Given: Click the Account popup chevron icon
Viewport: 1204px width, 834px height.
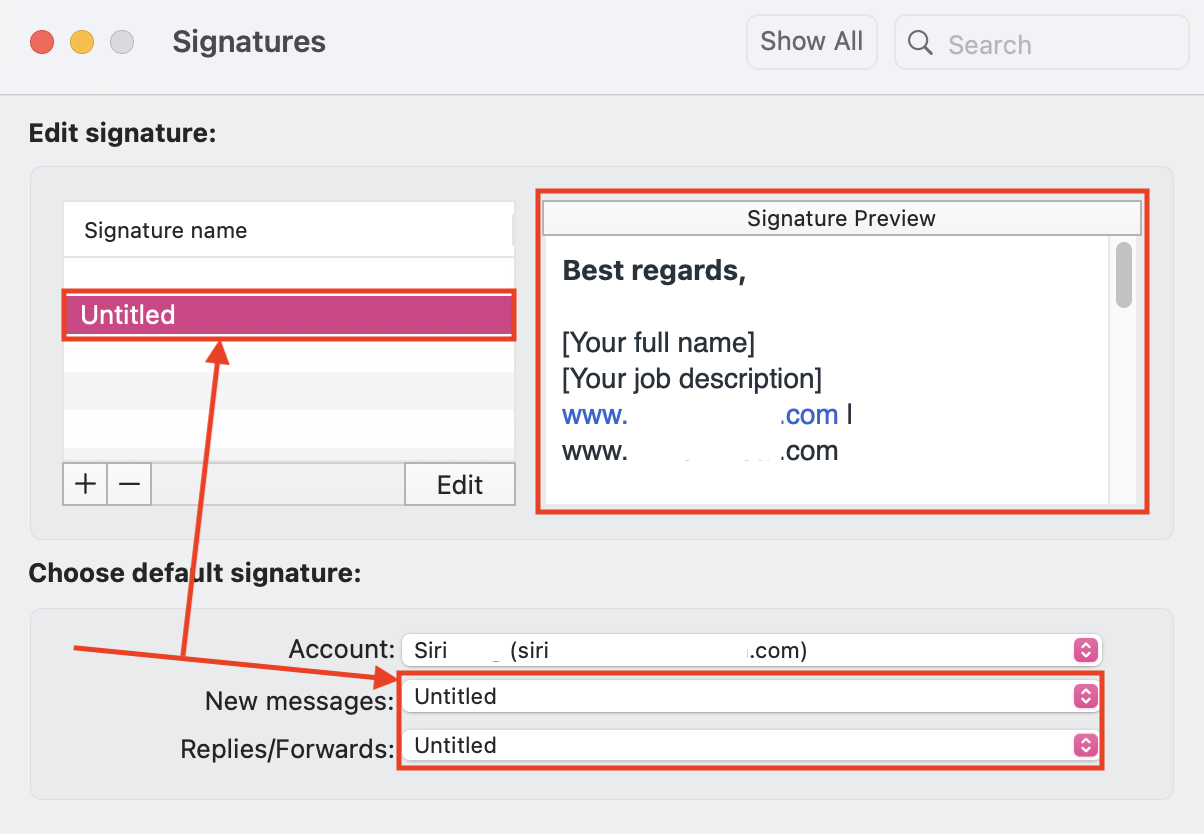Looking at the screenshot, I should coord(1085,650).
